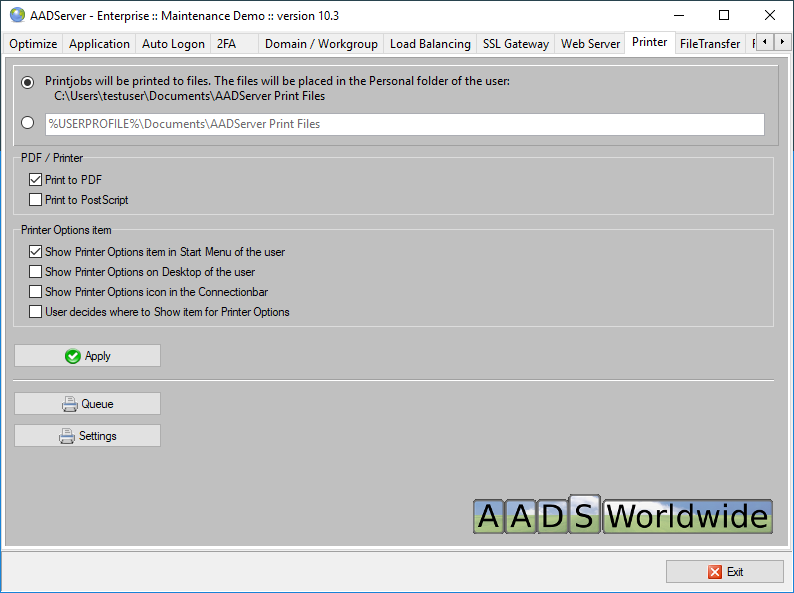The height and width of the screenshot is (593, 794).
Task: Open the Domain / Workgroup tab
Action: point(321,44)
